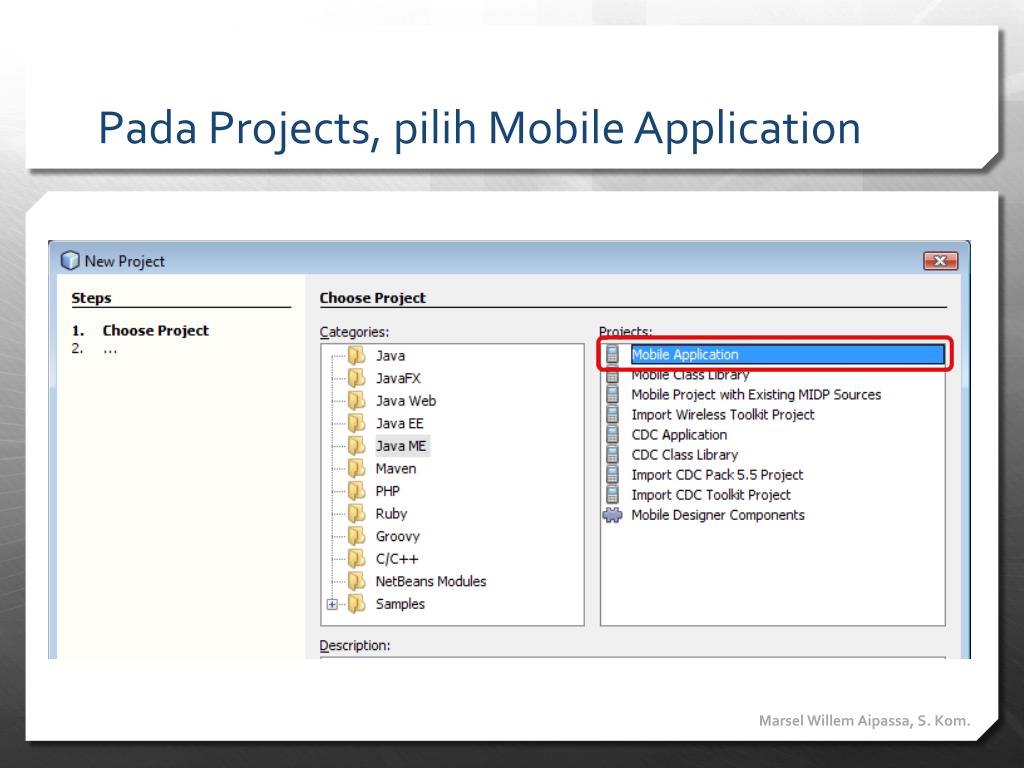1024x768 pixels.
Task: Click the Java EE folder icon
Action: pos(357,423)
